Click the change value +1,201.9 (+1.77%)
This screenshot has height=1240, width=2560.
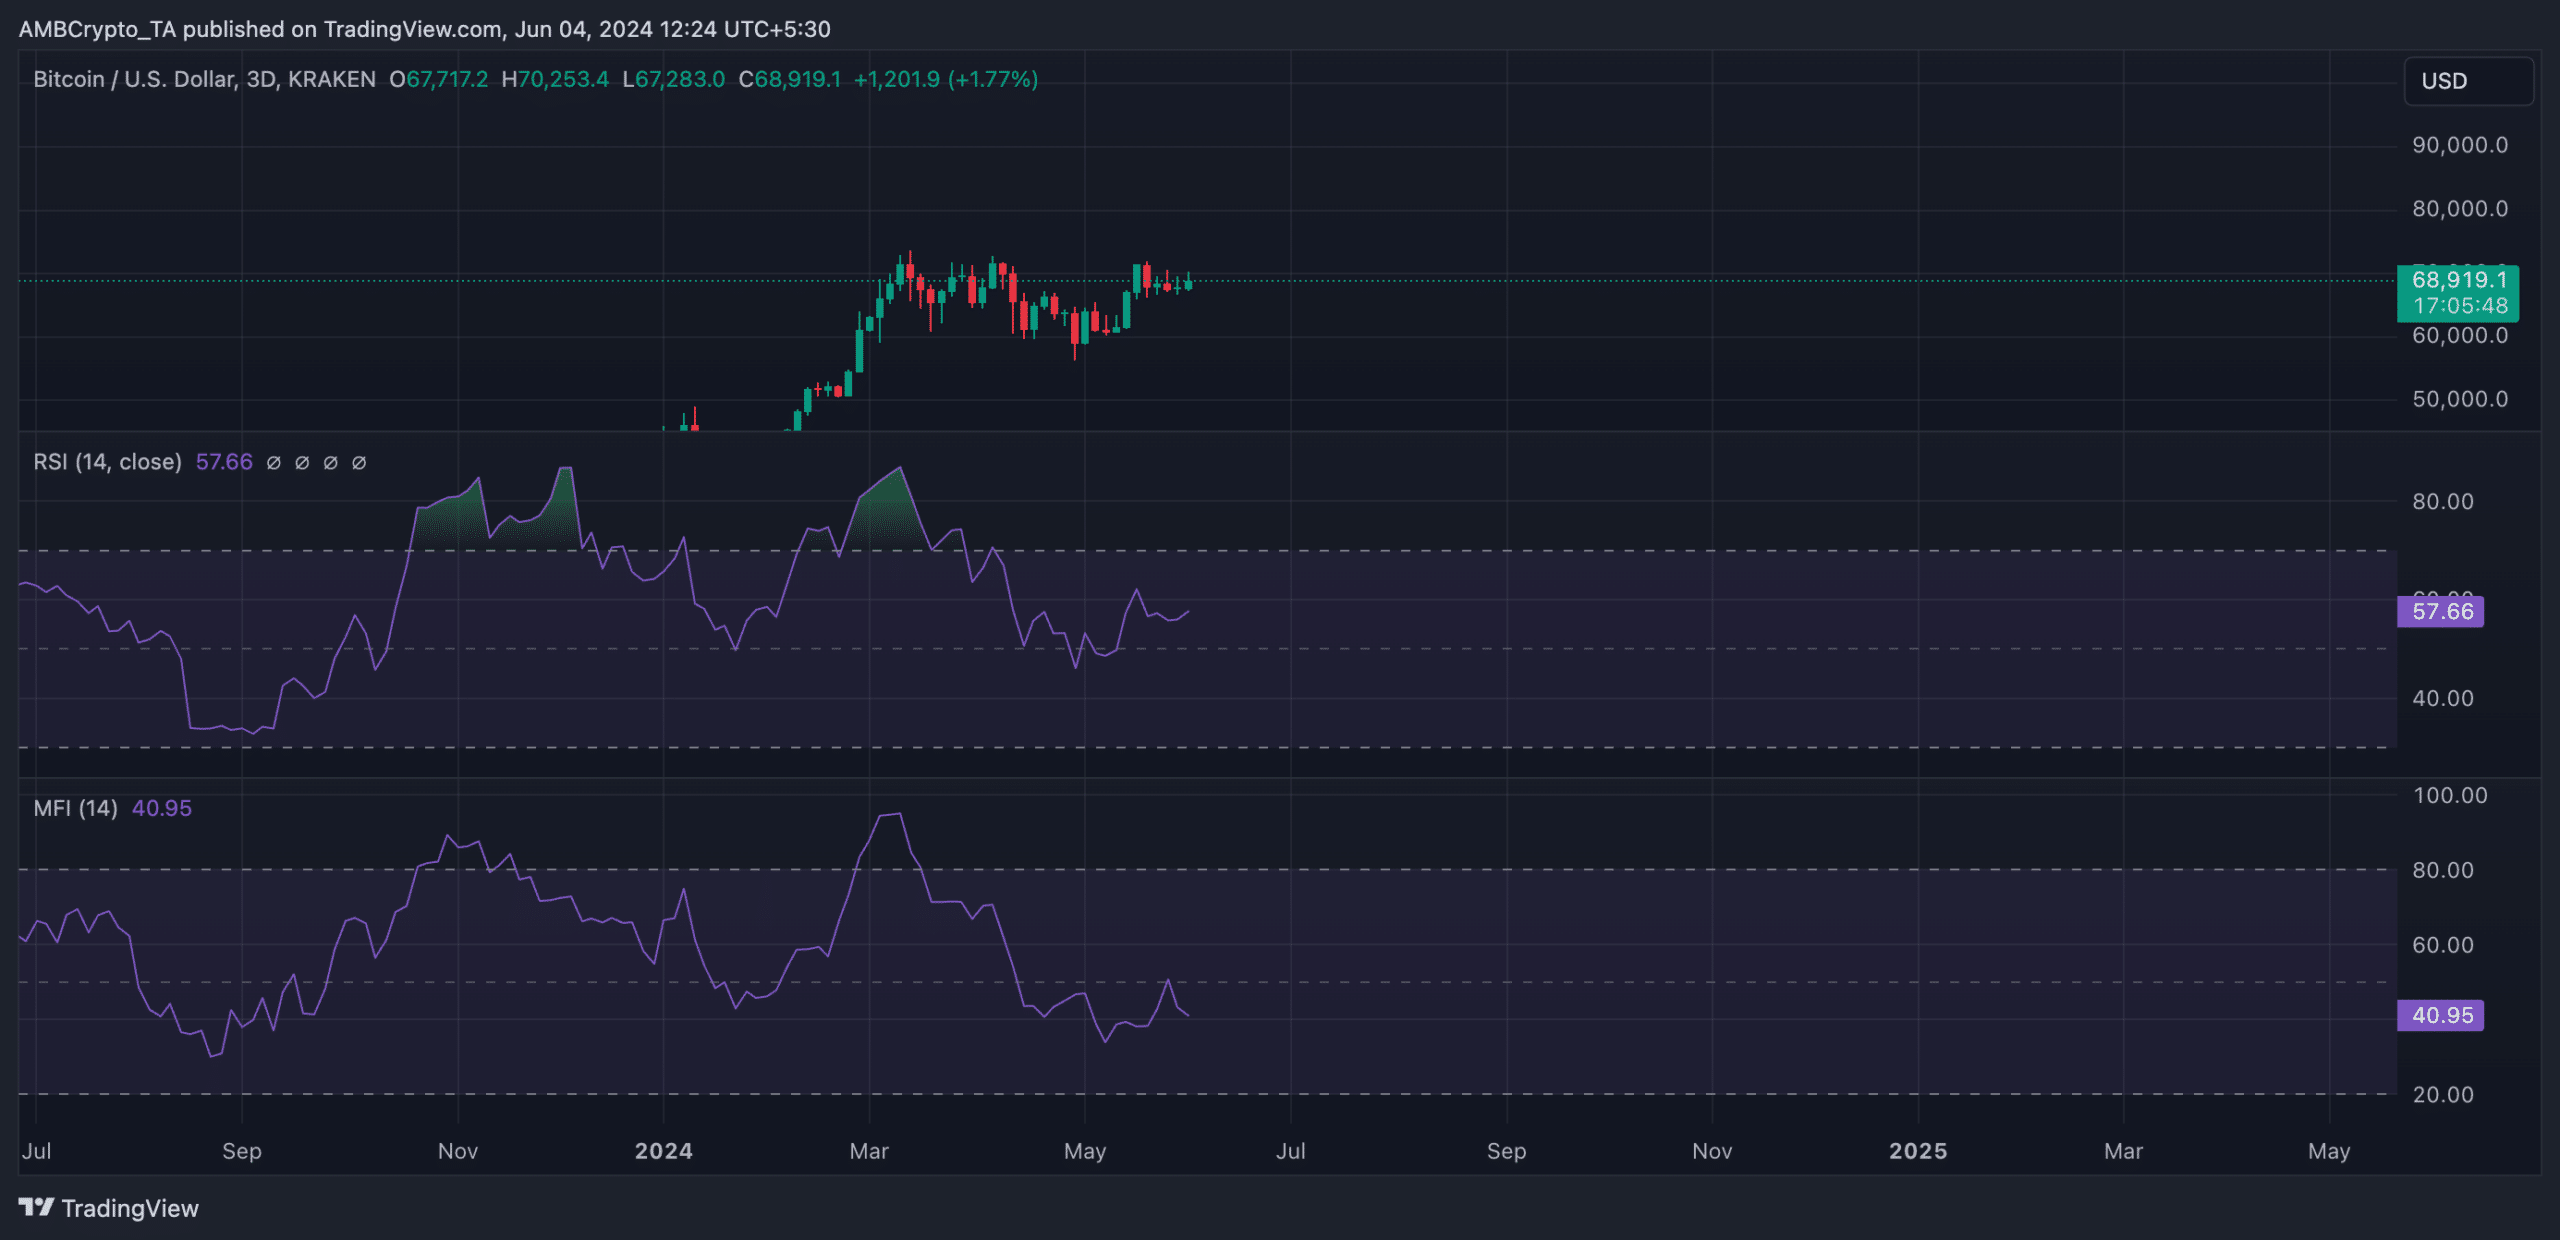946,79
